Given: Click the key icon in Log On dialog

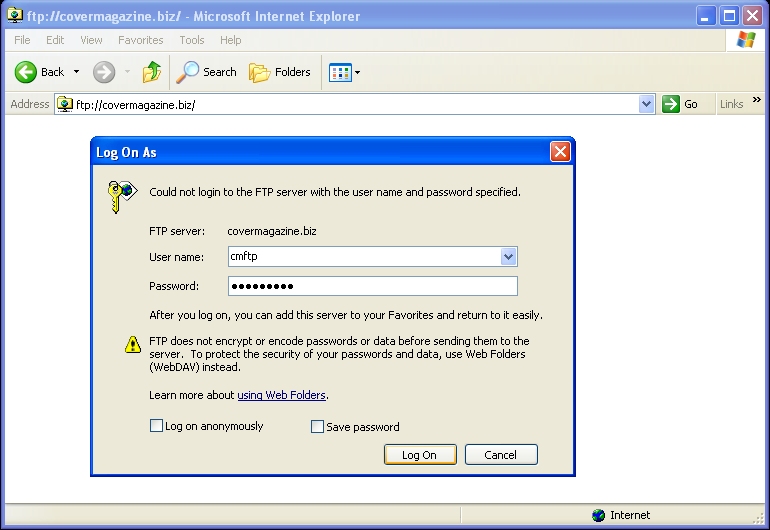Looking at the screenshot, I should pyautogui.click(x=121, y=196).
